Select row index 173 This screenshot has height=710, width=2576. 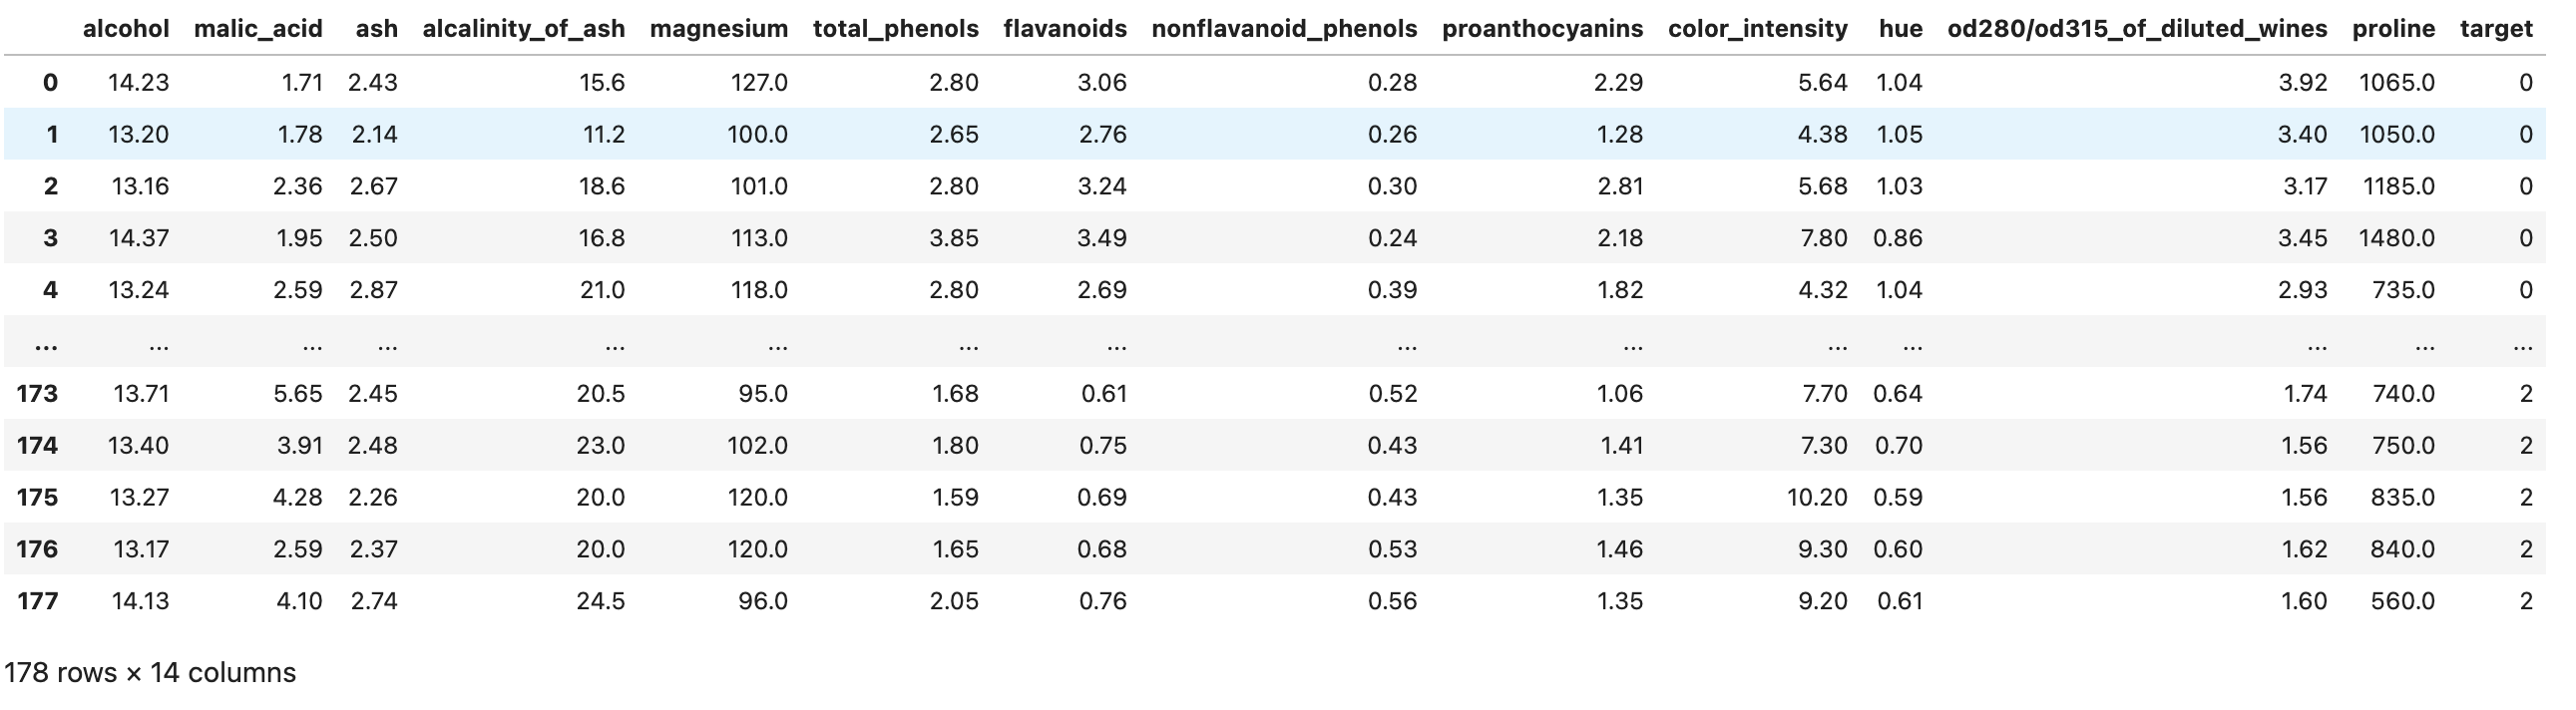pos(37,394)
